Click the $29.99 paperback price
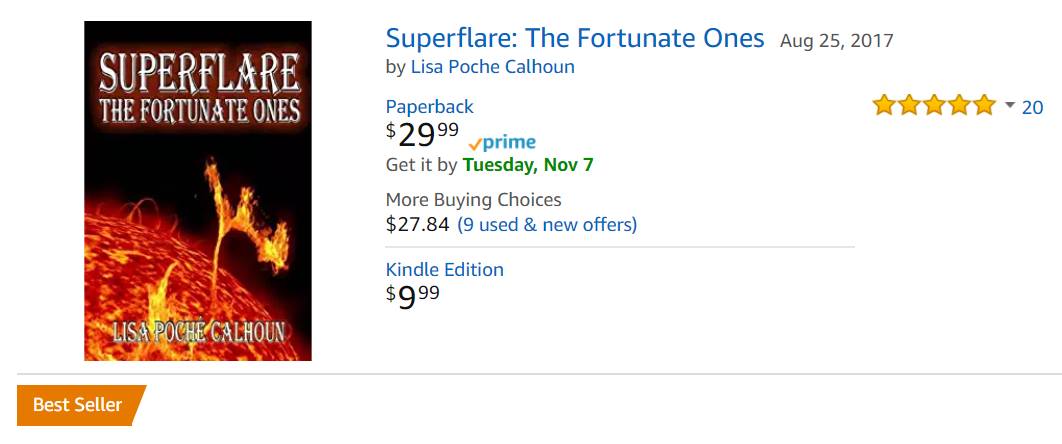Viewport: 1062px width, 444px height. 423,134
